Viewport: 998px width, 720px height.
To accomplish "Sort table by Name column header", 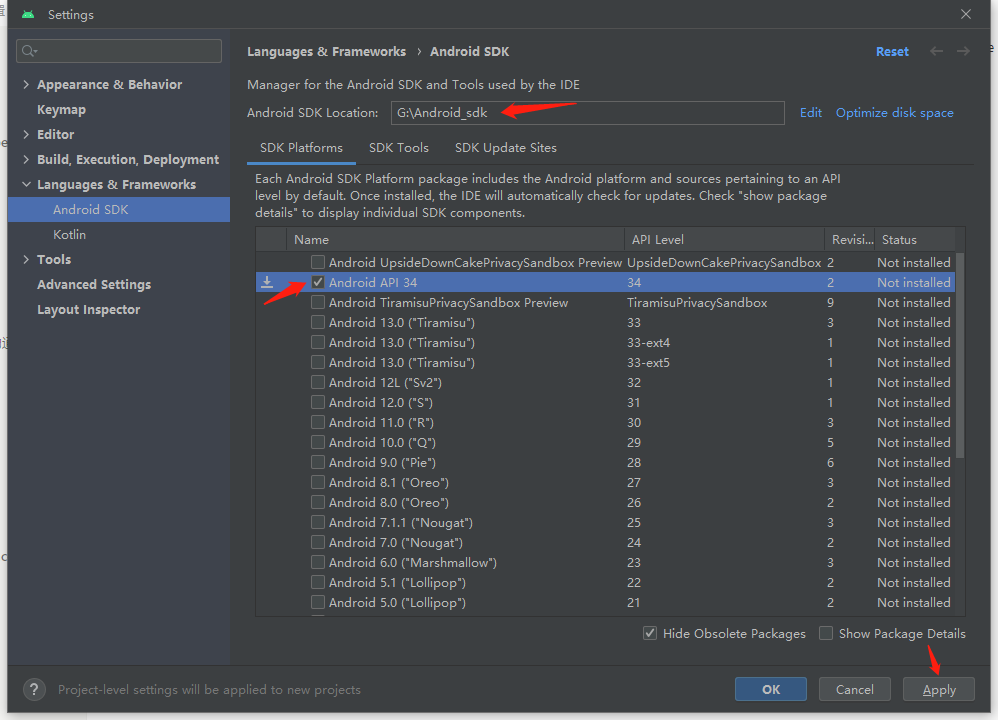I will pos(455,239).
